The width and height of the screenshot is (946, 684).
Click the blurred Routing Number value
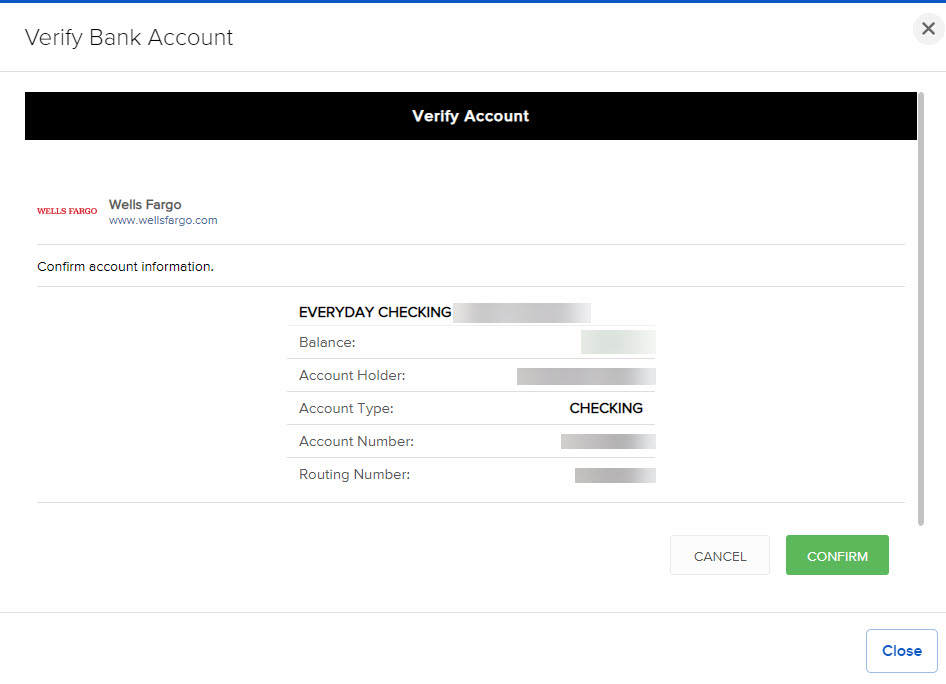615,475
